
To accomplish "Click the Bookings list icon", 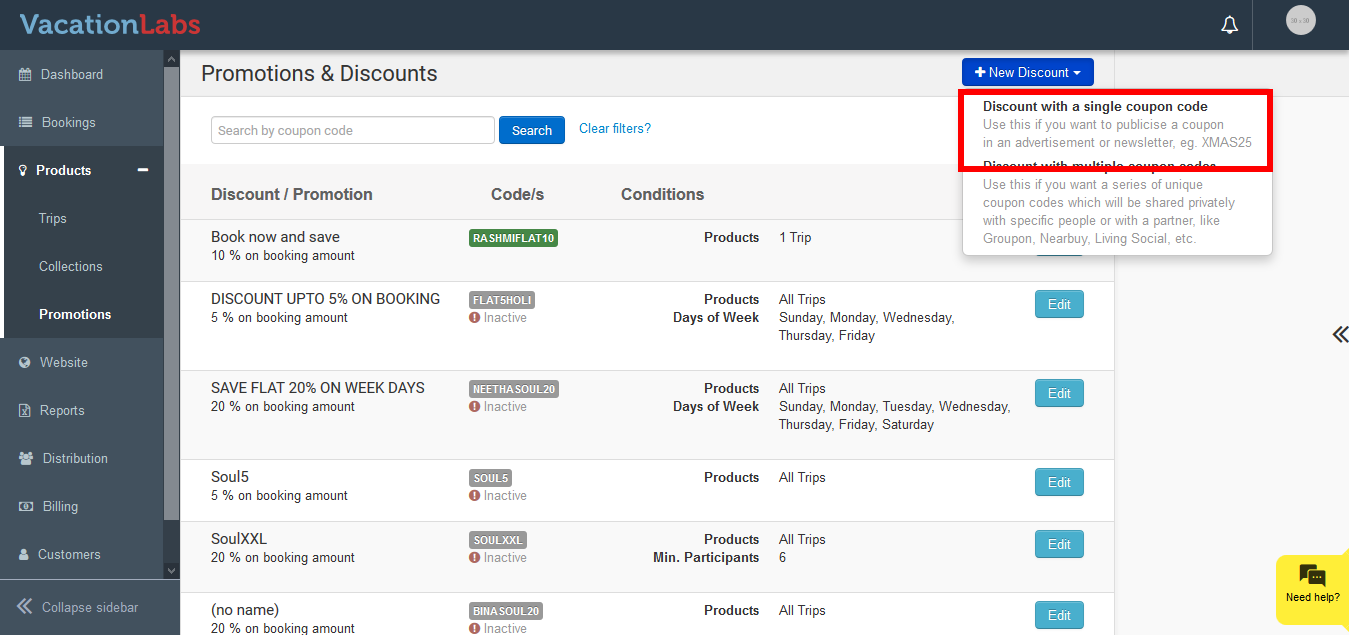I will (26, 123).
